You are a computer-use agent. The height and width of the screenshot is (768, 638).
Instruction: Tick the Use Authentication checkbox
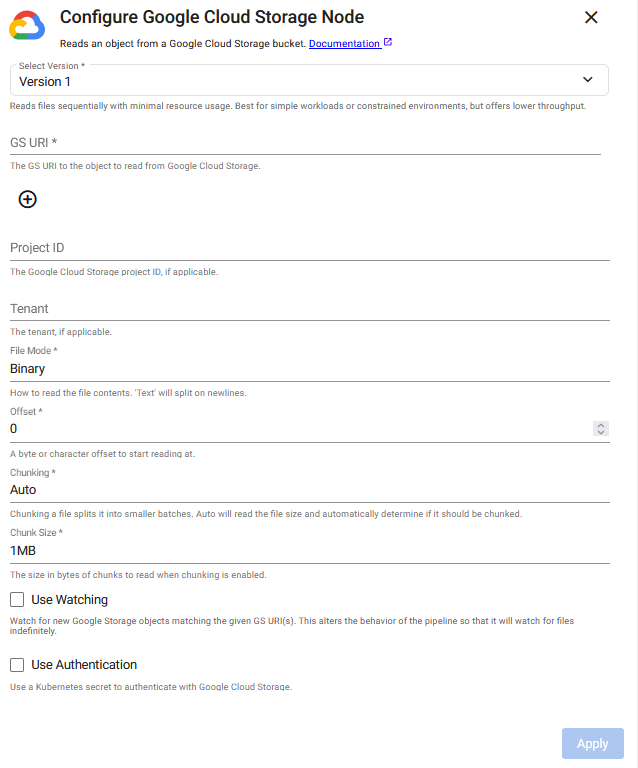click(x=17, y=664)
